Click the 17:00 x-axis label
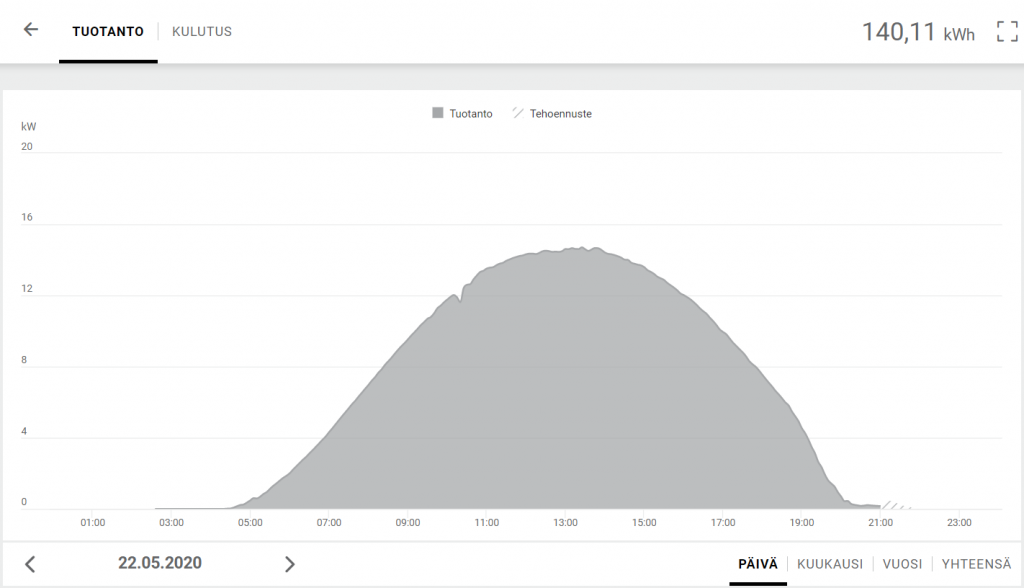Image resolution: width=1024 pixels, height=588 pixels. (723, 522)
